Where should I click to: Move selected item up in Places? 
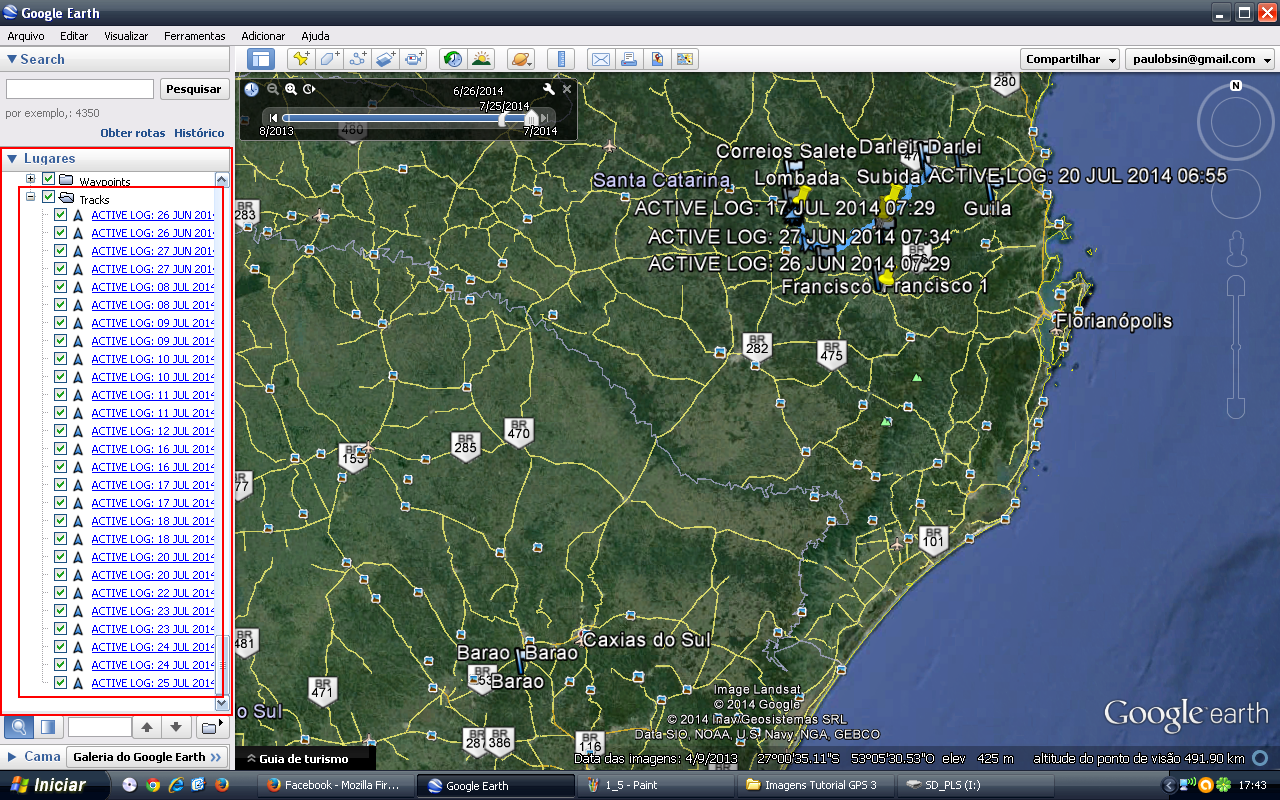[x=147, y=727]
